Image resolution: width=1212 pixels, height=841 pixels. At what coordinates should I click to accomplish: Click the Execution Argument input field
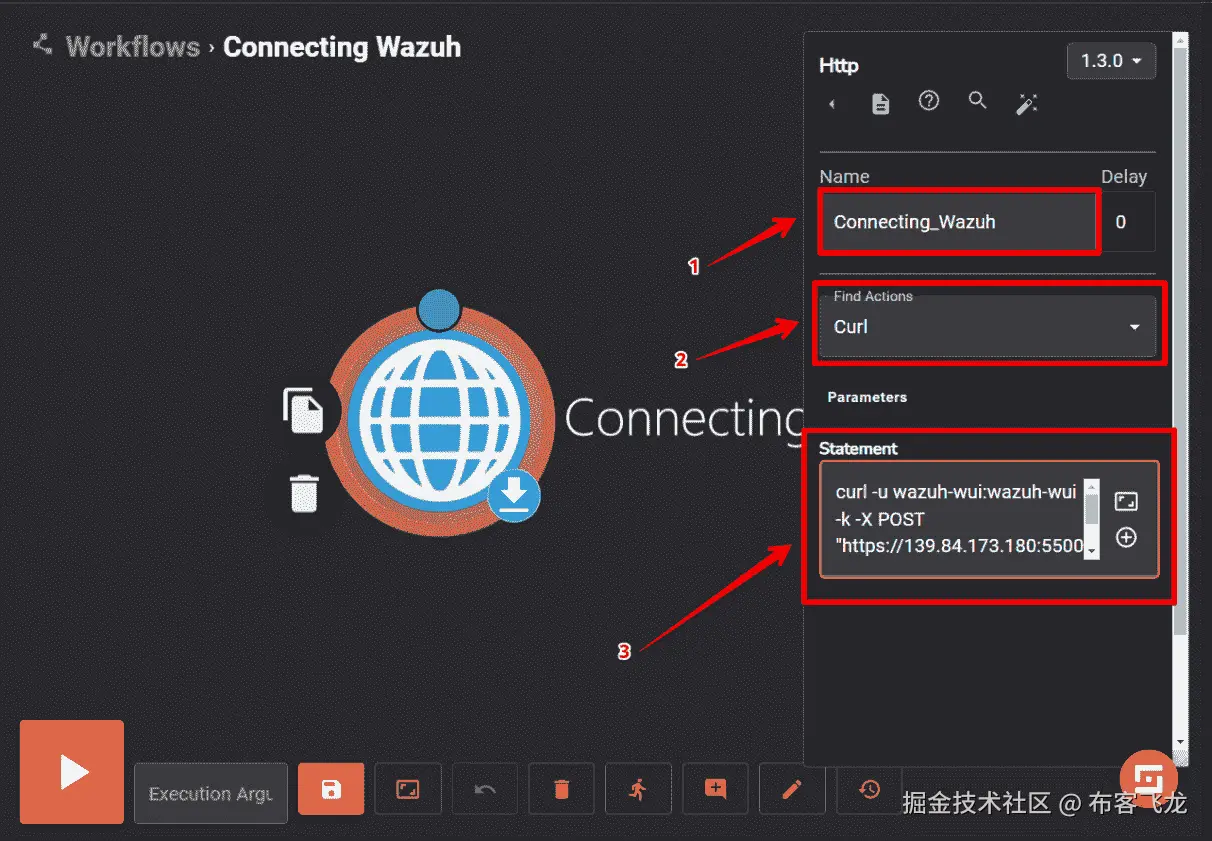point(211,793)
